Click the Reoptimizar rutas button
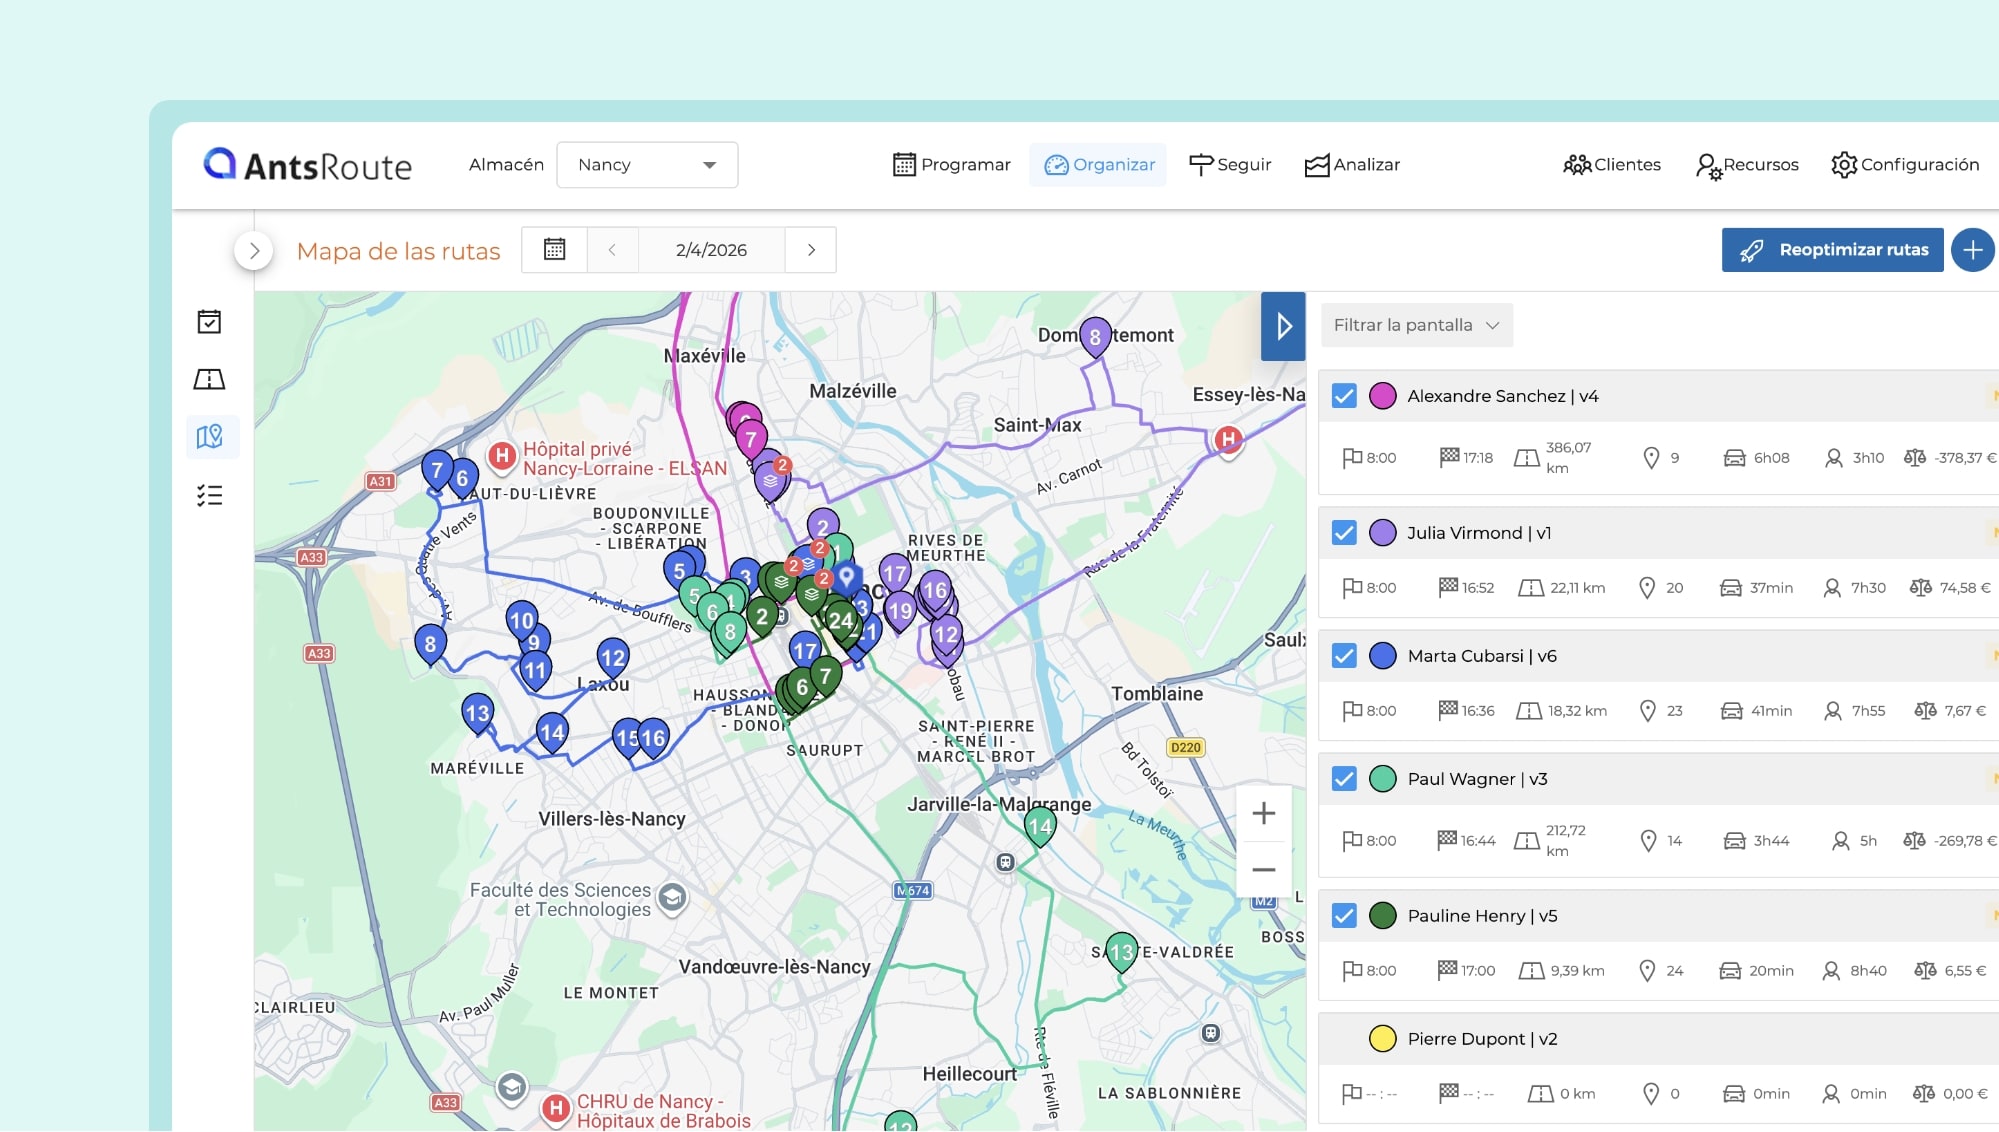Image resolution: width=1999 pixels, height=1132 pixels. [x=1832, y=250]
